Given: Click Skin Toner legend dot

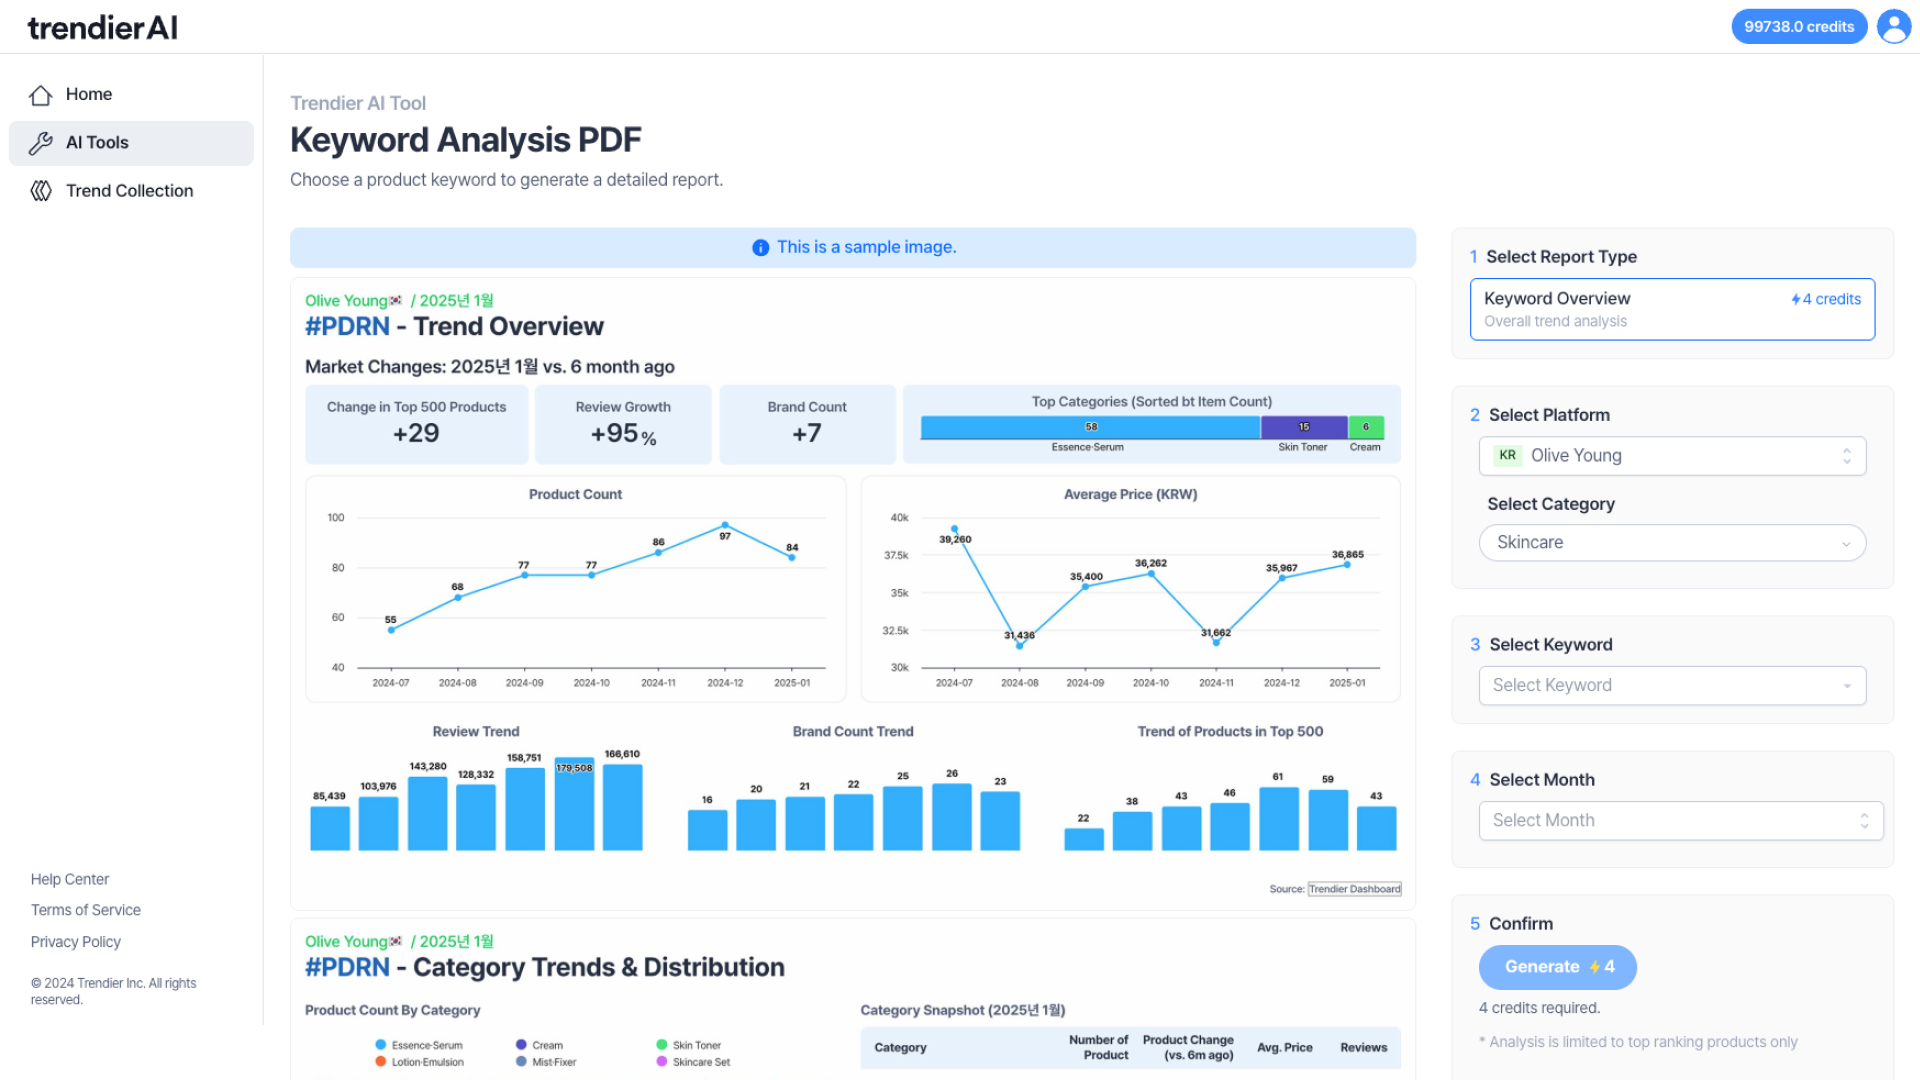Looking at the screenshot, I should (662, 1045).
